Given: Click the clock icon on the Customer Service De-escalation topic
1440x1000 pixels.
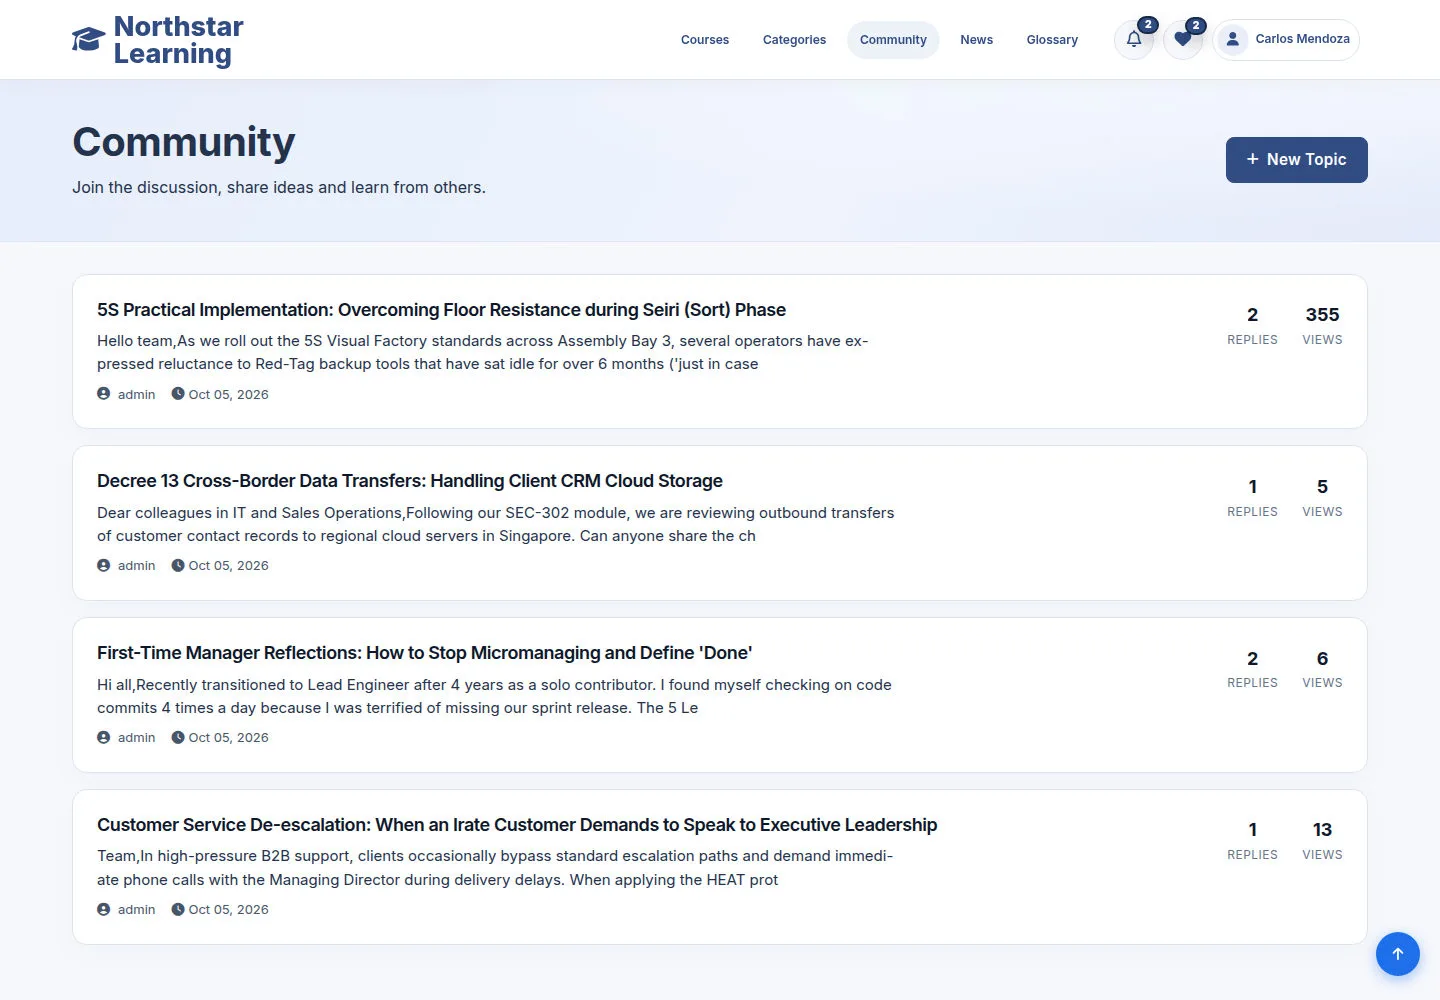Looking at the screenshot, I should (178, 909).
